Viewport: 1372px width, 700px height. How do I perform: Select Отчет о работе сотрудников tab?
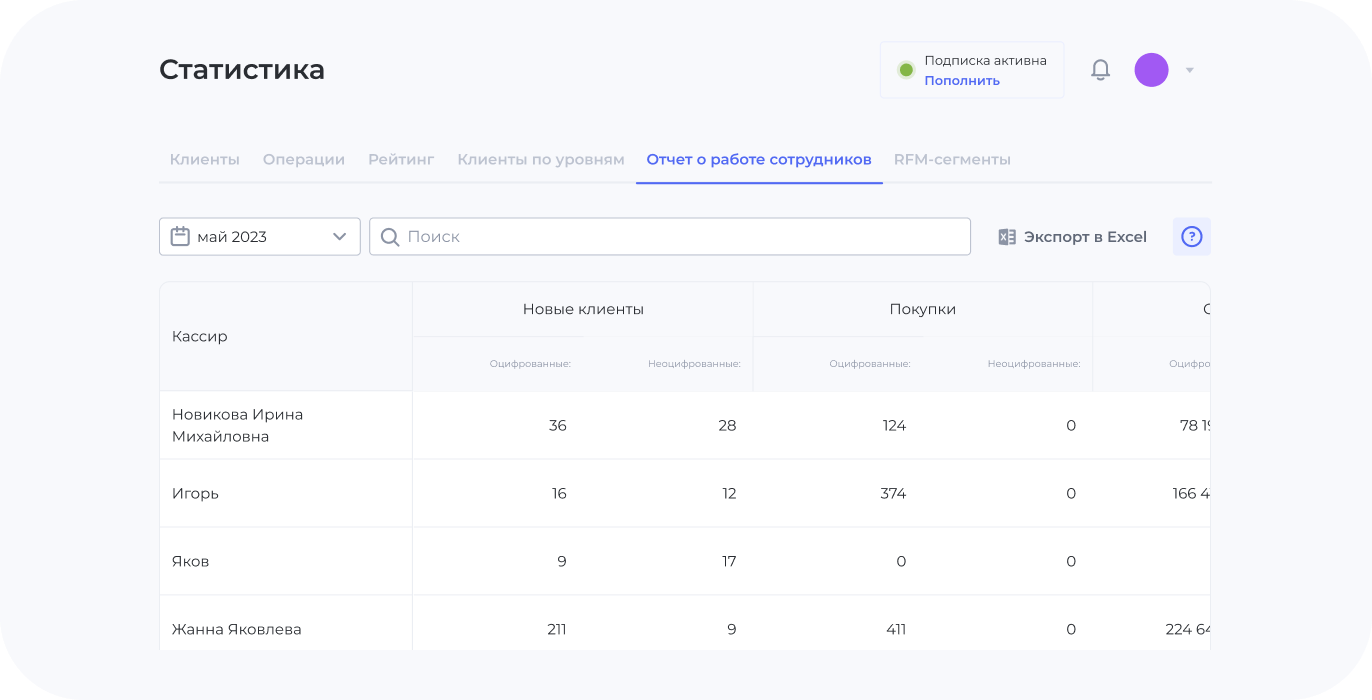click(759, 160)
